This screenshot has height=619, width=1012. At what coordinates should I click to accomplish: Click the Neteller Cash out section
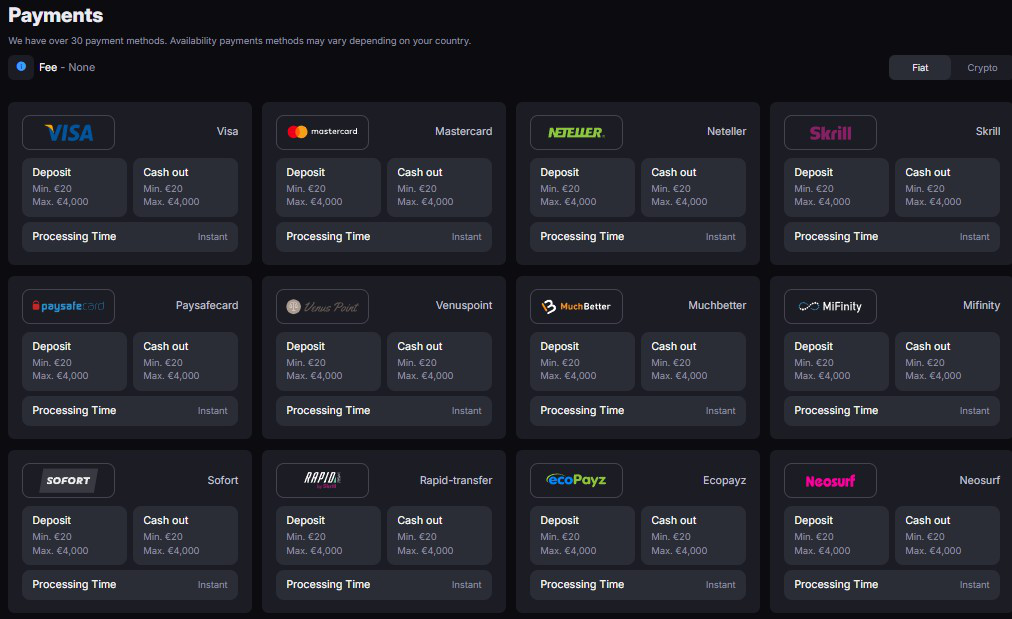(693, 187)
